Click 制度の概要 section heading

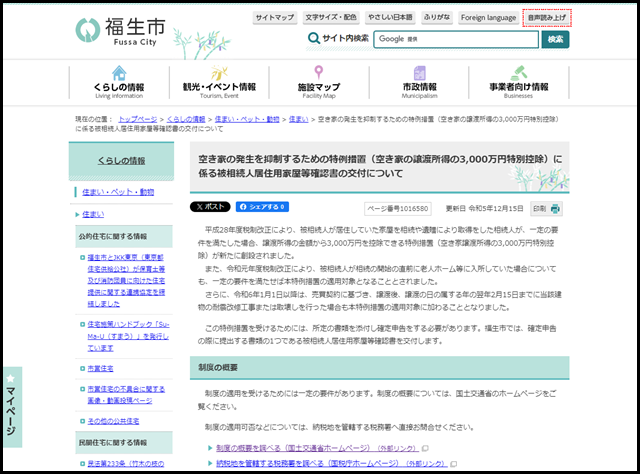pyautogui.click(x=218, y=367)
